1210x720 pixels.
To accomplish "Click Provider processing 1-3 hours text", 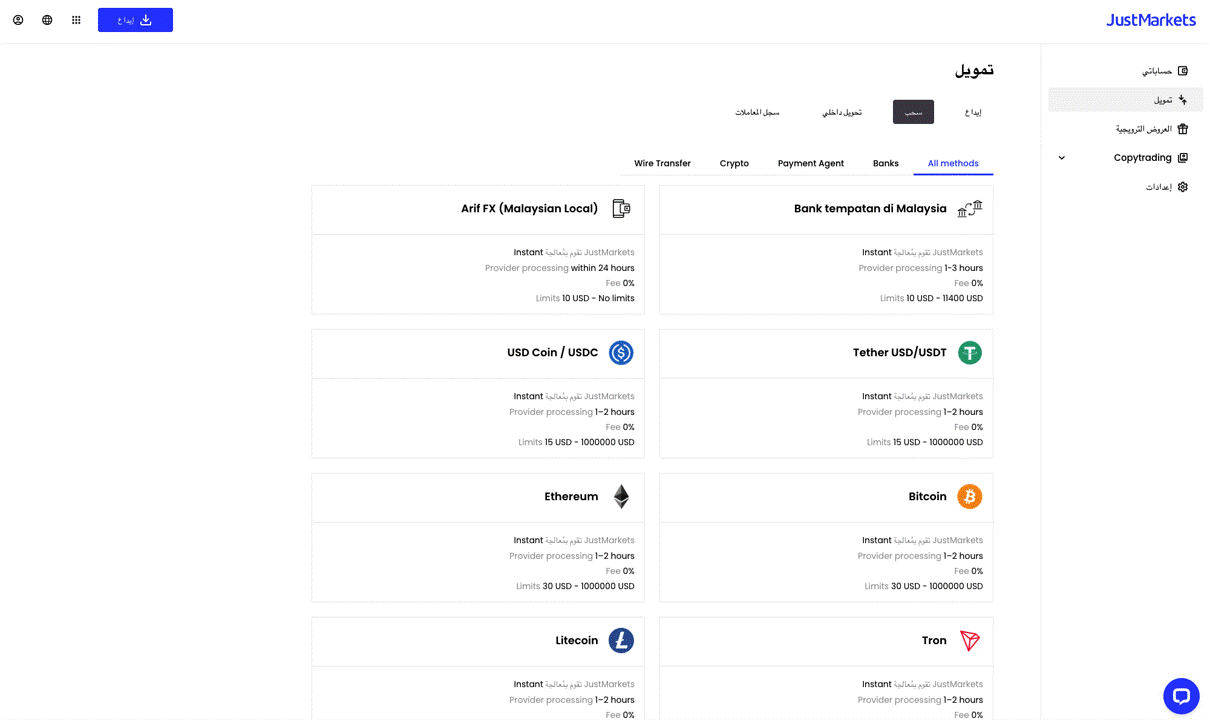I will coord(921,268).
